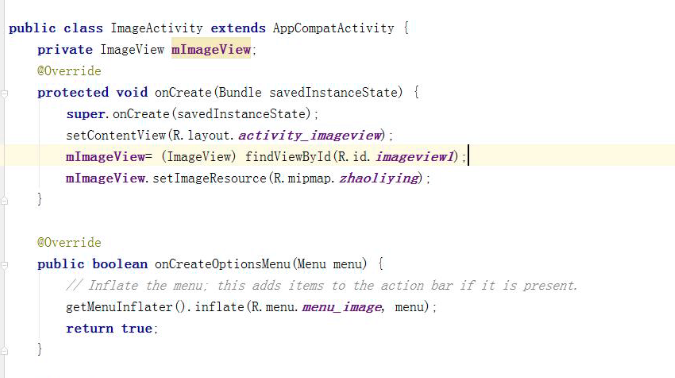Click the boolean keyword
The image size is (675, 378).
click(120, 264)
